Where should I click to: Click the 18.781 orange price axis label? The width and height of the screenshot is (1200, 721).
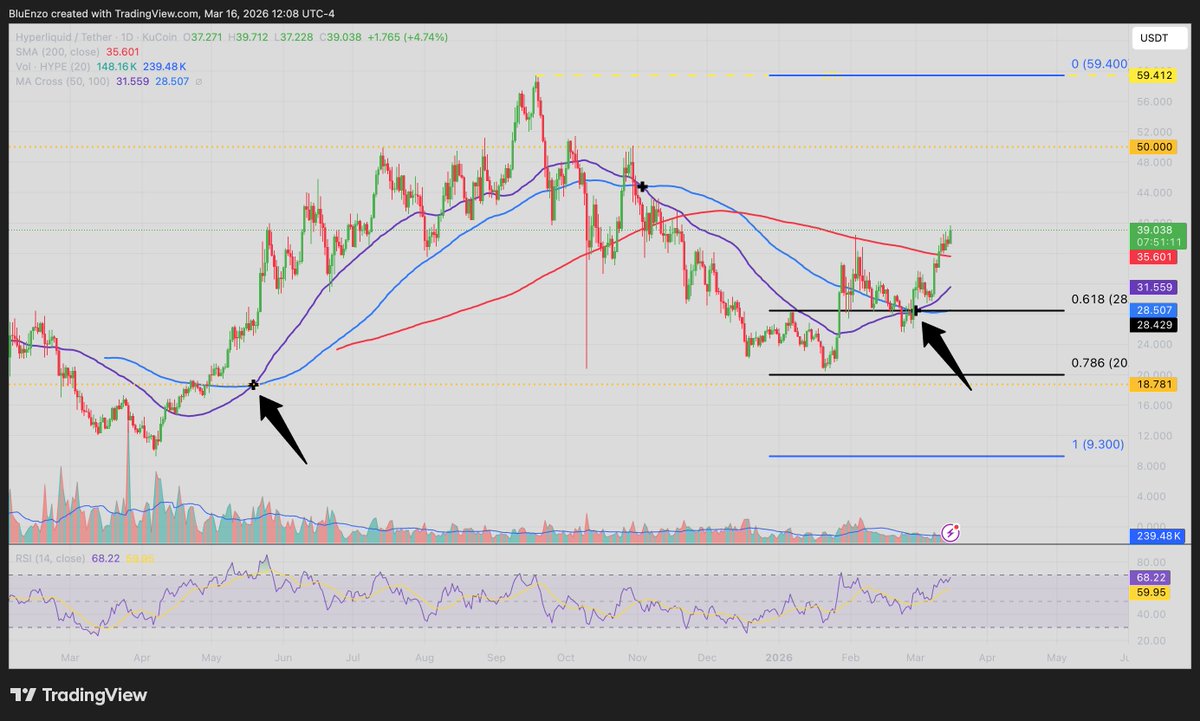click(1152, 384)
